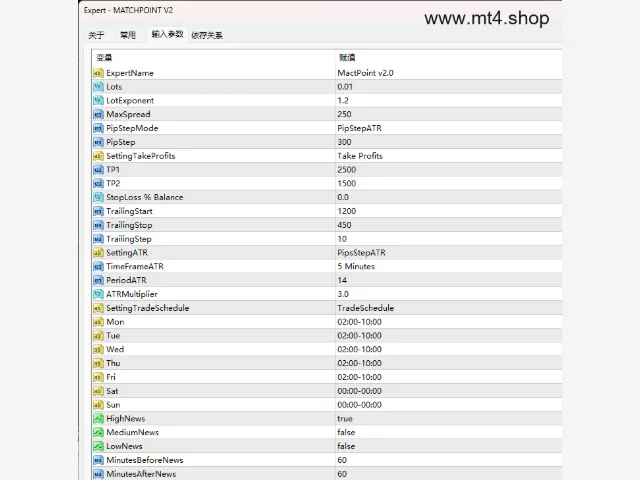640x480 pixels.
Task: Click the icon next to TrailingStep
Action: pos(98,239)
